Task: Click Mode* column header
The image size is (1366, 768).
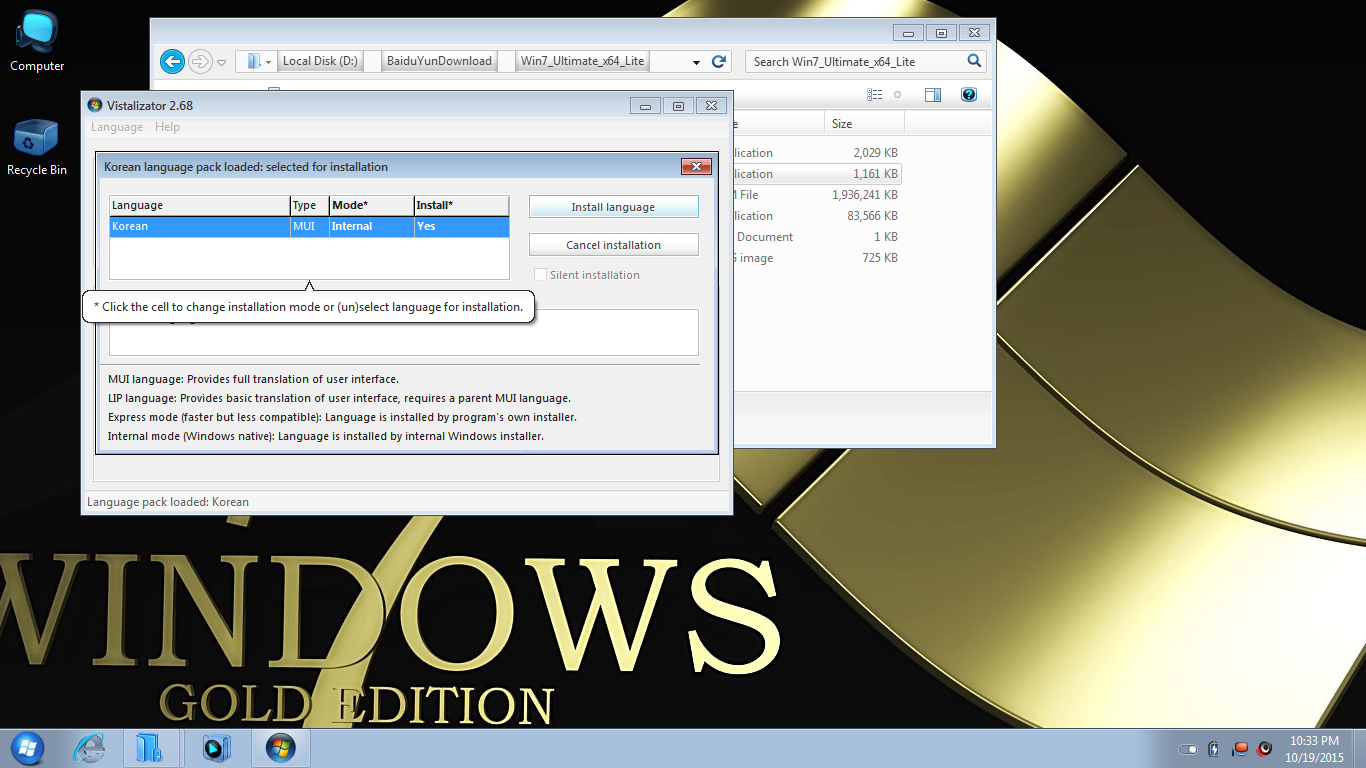Action: tap(371, 205)
